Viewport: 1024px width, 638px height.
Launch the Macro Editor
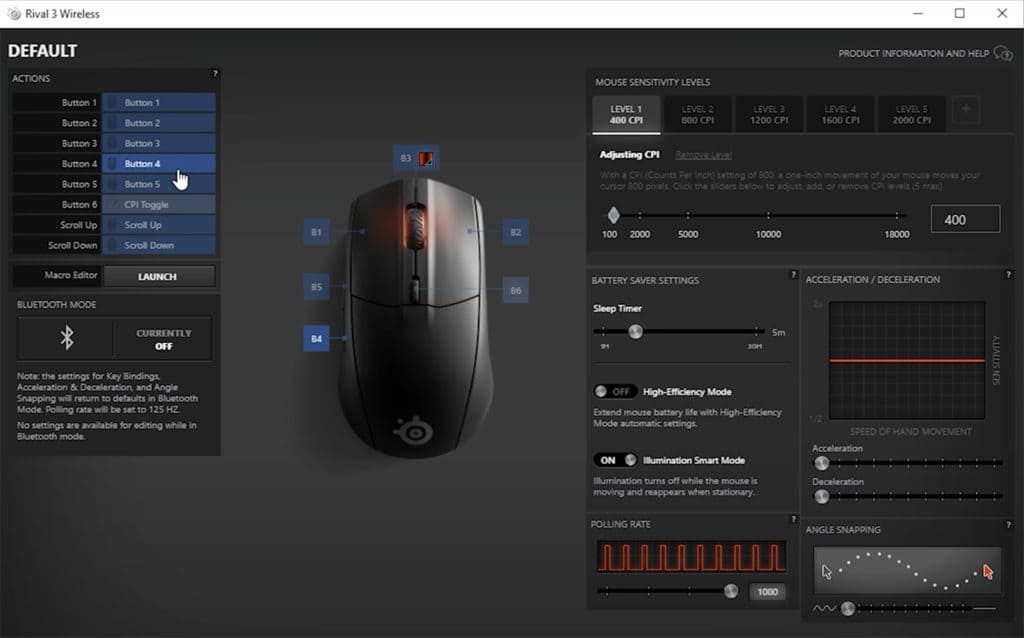(x=159, y=276)
